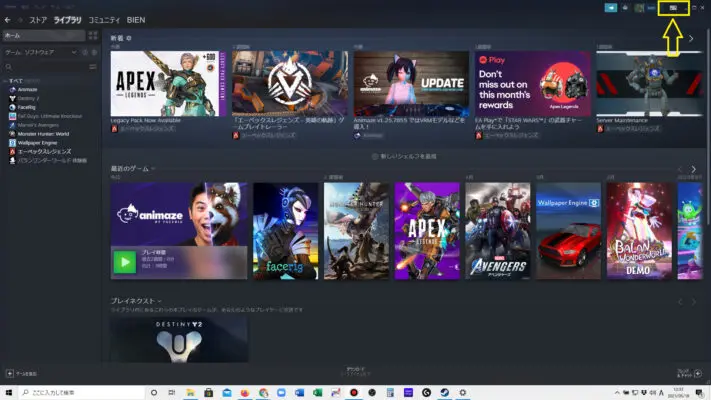Switch to collections grid view icon
The width and height of the screenshot is (711, 400).
pyautogui.click(x=93, y=35)
